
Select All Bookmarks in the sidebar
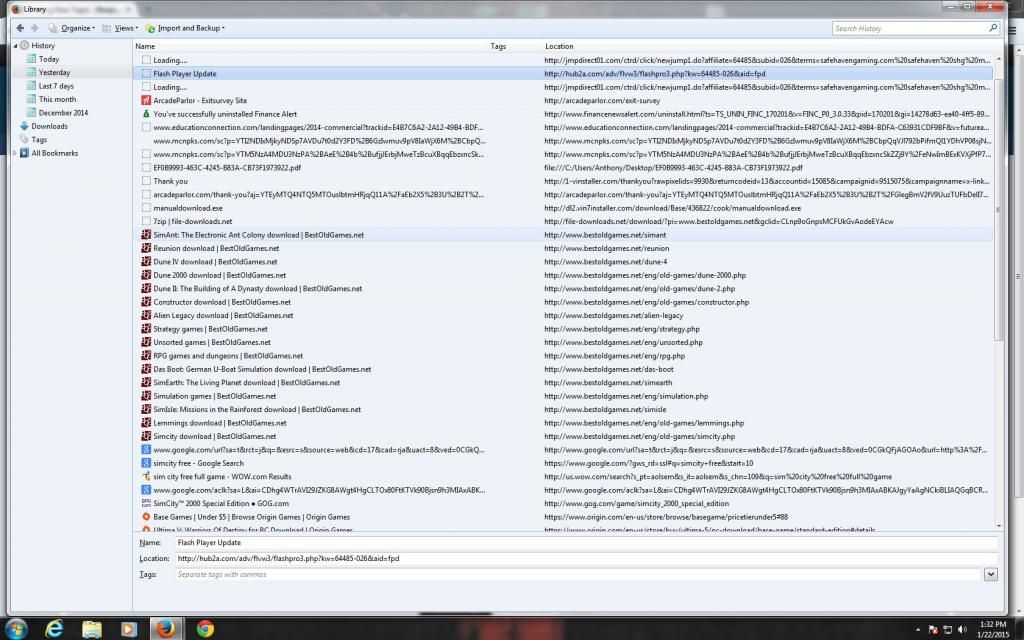55,153
